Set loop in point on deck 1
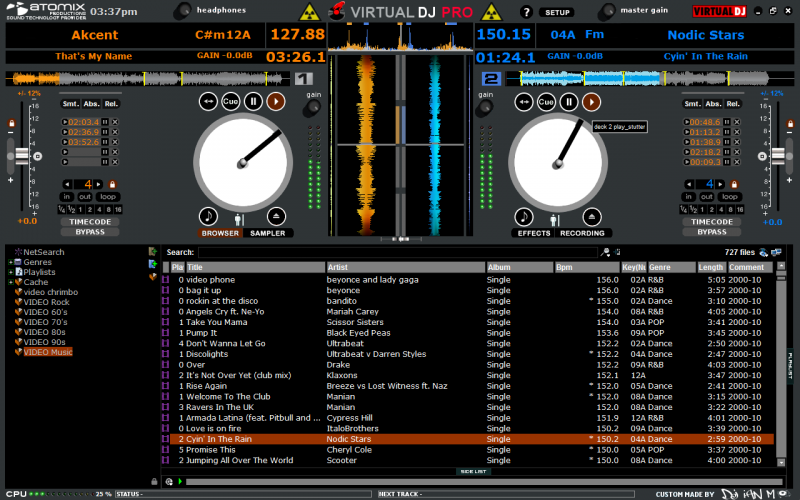Image resolution: width=800 pixels, height=500 pixels. click(x=66, y=196)
